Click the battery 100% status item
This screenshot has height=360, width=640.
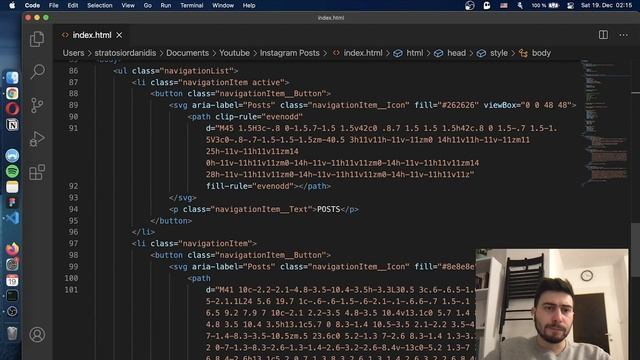tap(545, 5)
